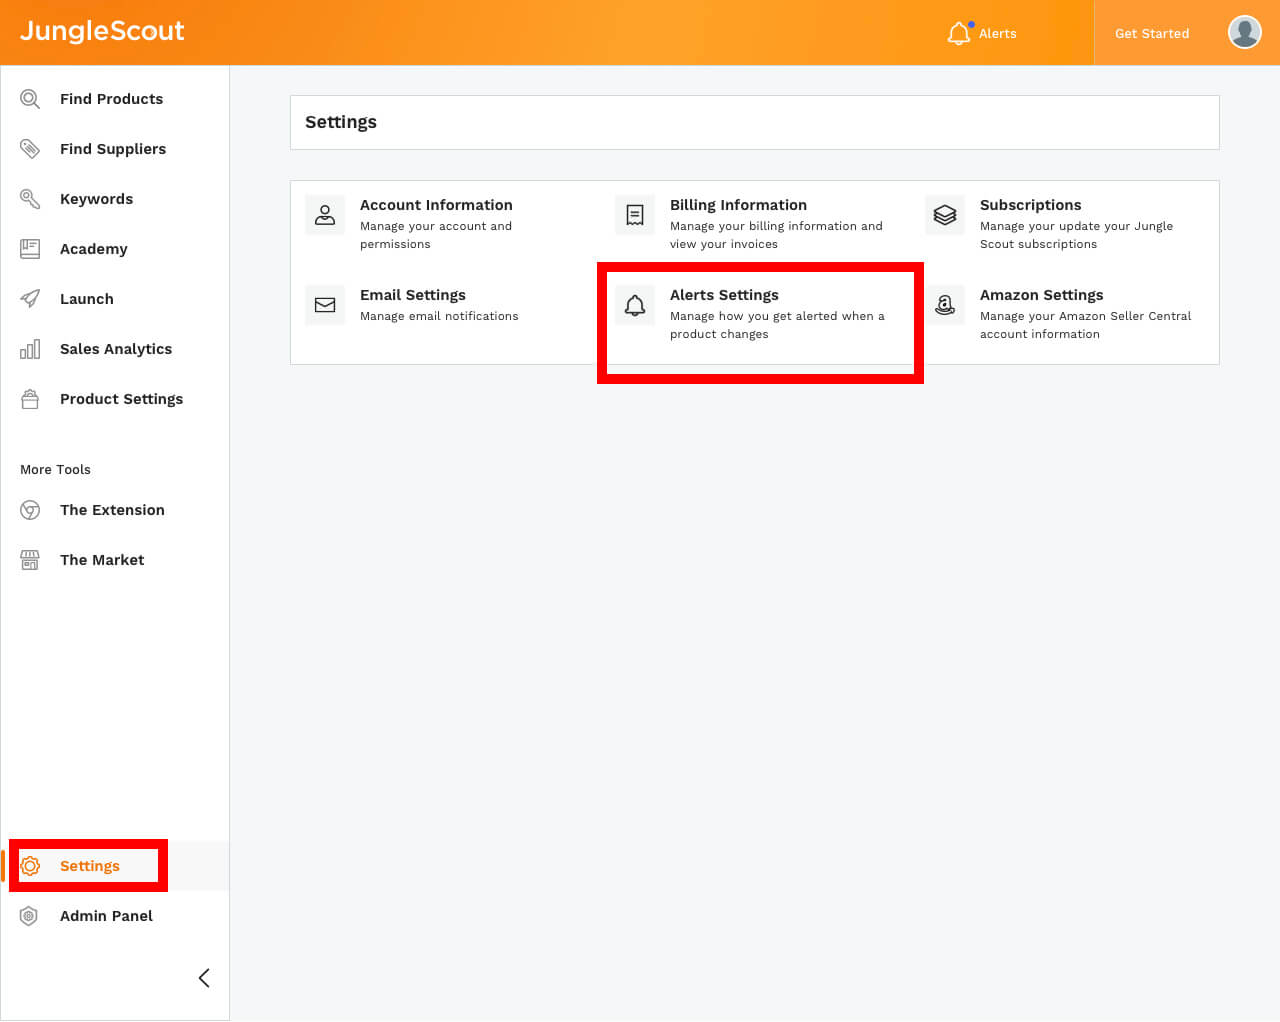
Task: Open Email Settings title
Action: pos(413,295)
